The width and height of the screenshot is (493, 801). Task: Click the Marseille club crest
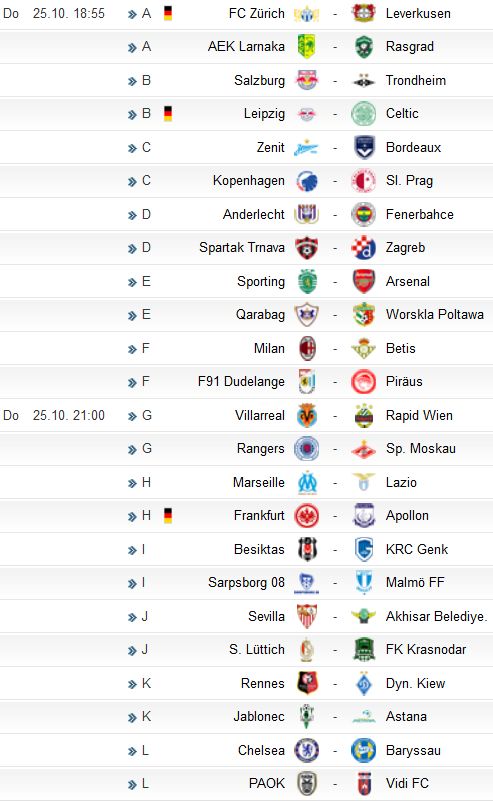pos(307,483)
